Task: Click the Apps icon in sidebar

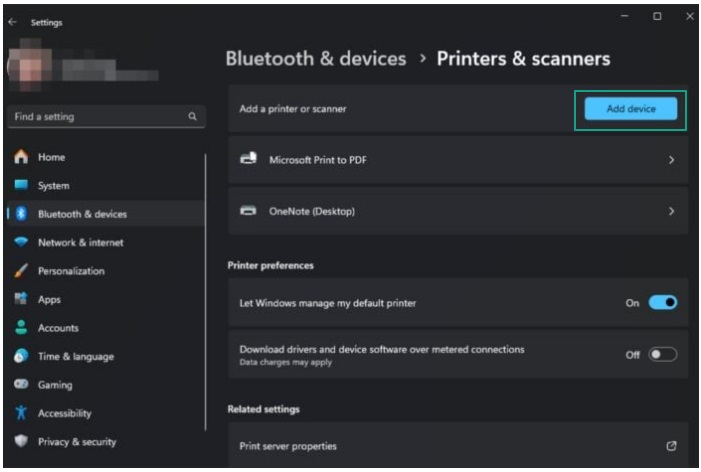Action: click(20, 299)
